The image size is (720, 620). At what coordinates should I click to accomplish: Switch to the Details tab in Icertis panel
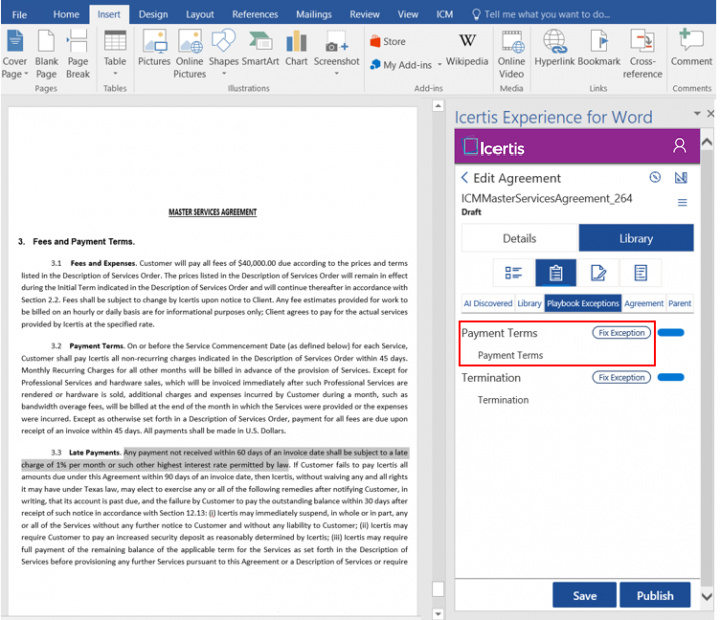[x=519, y=238]
